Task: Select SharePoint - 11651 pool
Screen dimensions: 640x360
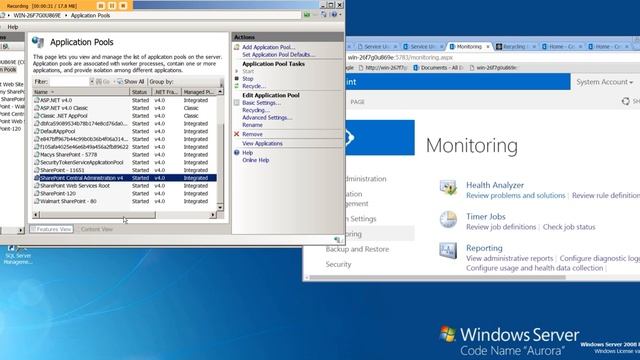Action: (x=124, y=170)
